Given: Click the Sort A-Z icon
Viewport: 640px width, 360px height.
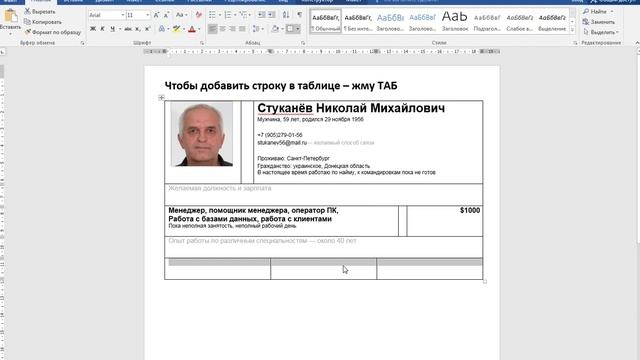Looking at the screenshot, I should (x=286, y=15).
